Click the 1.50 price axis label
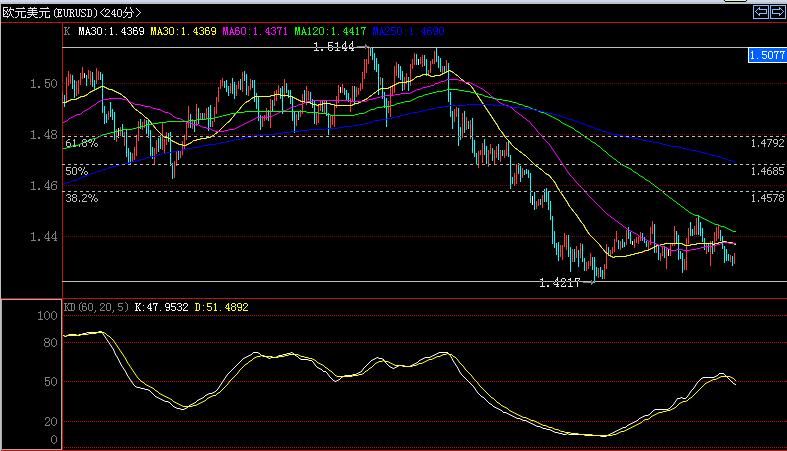Viewport: 787px width, 451px height. point(44,83)
